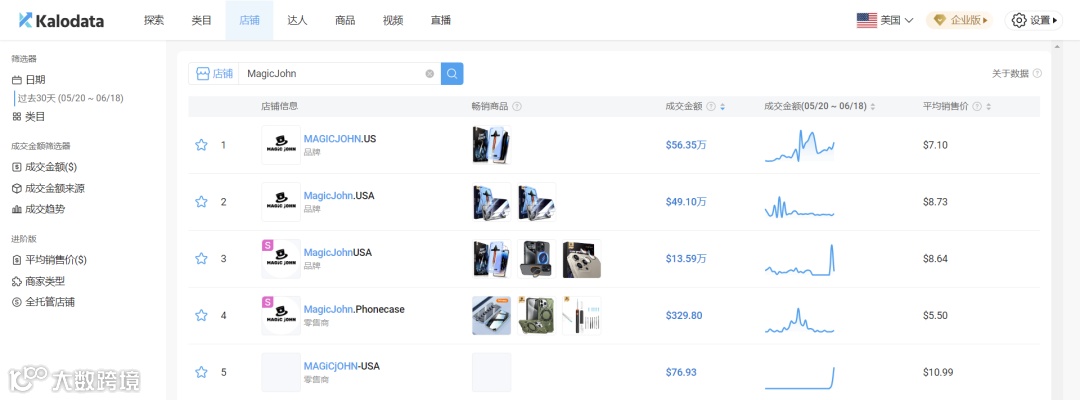
Task: Click the search magnifier button
Action: coord(452,74)
